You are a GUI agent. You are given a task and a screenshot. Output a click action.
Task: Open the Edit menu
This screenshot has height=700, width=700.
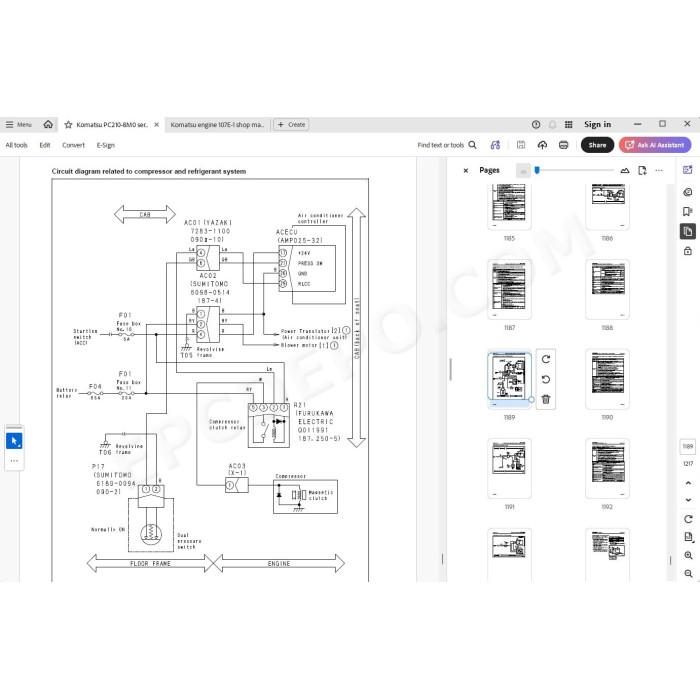pyautogui.click(x=45, y=145)
